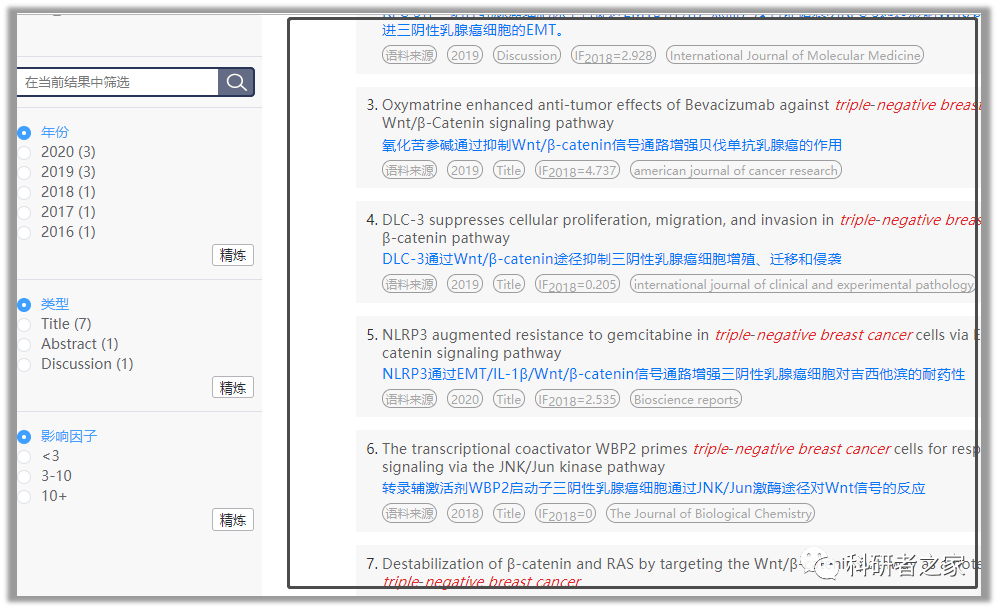The image size is (998, 609).
Task: Click Title tag of DLC-3 result
Action: point(509,284)
